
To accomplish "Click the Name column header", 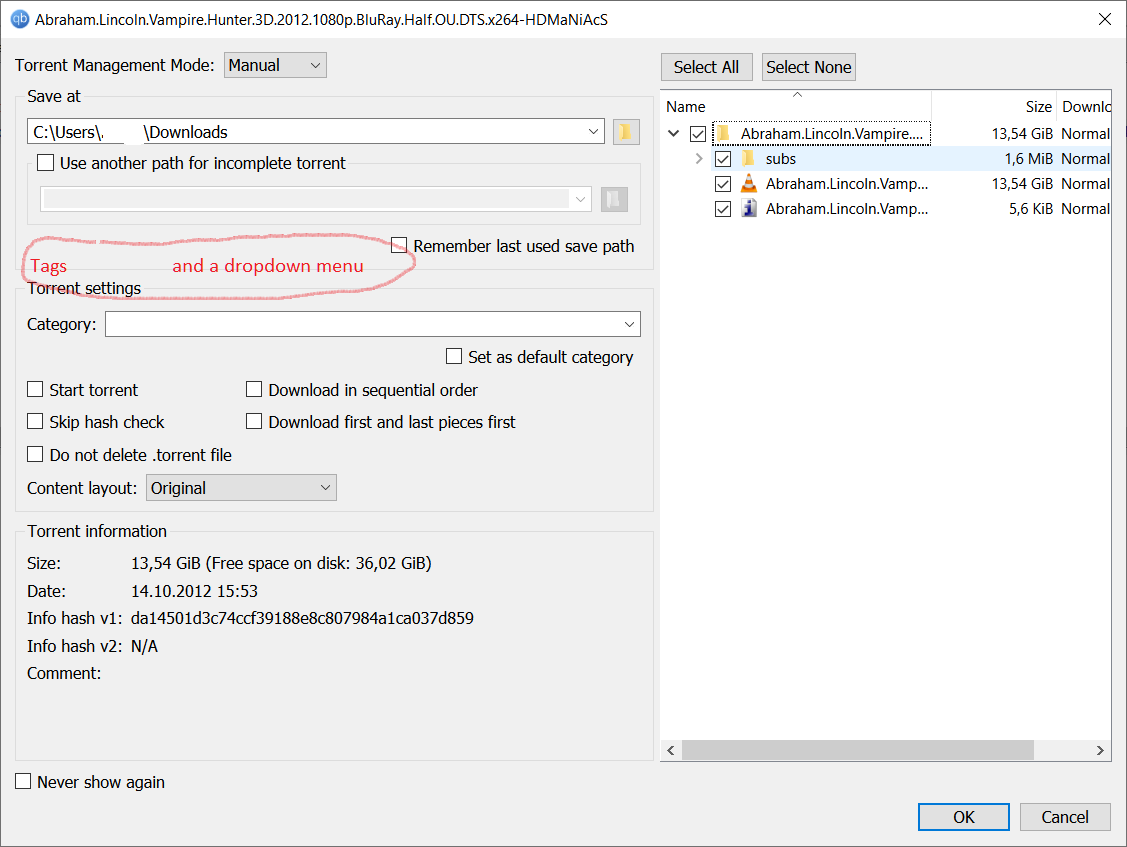I will point(686,106).
